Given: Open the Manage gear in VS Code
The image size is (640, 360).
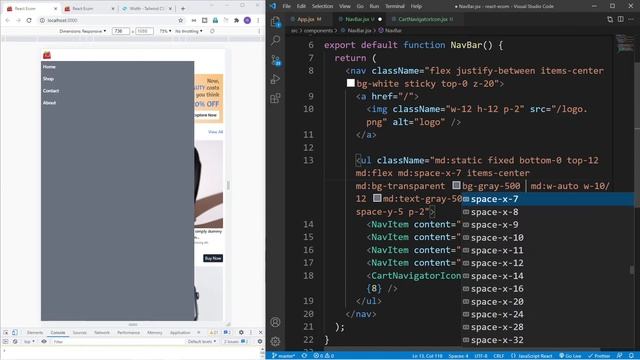Looking at the screenshot, I should [x=276, y=341].
